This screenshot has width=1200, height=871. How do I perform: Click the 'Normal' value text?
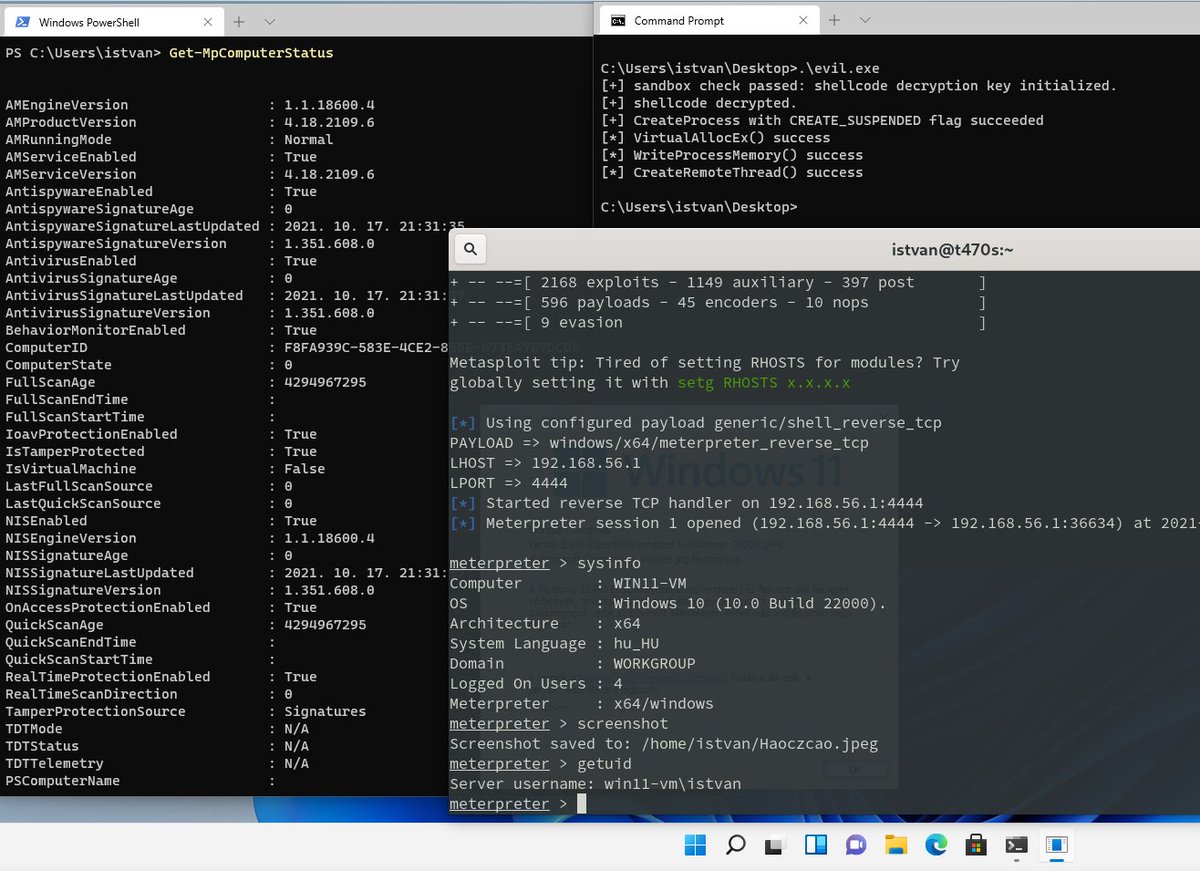point(309,140)
